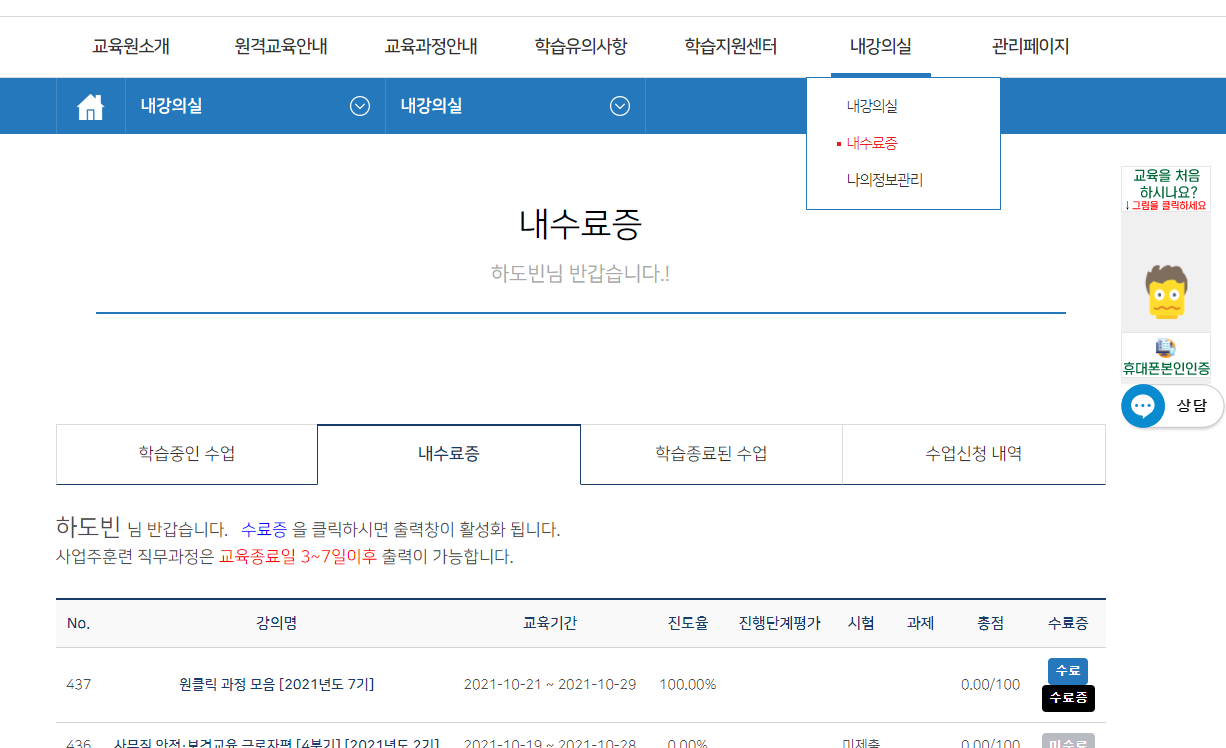Go to the home page icon
Image resolution: width=1226 pixels, height=748 pixels.
tap(91, 107)
